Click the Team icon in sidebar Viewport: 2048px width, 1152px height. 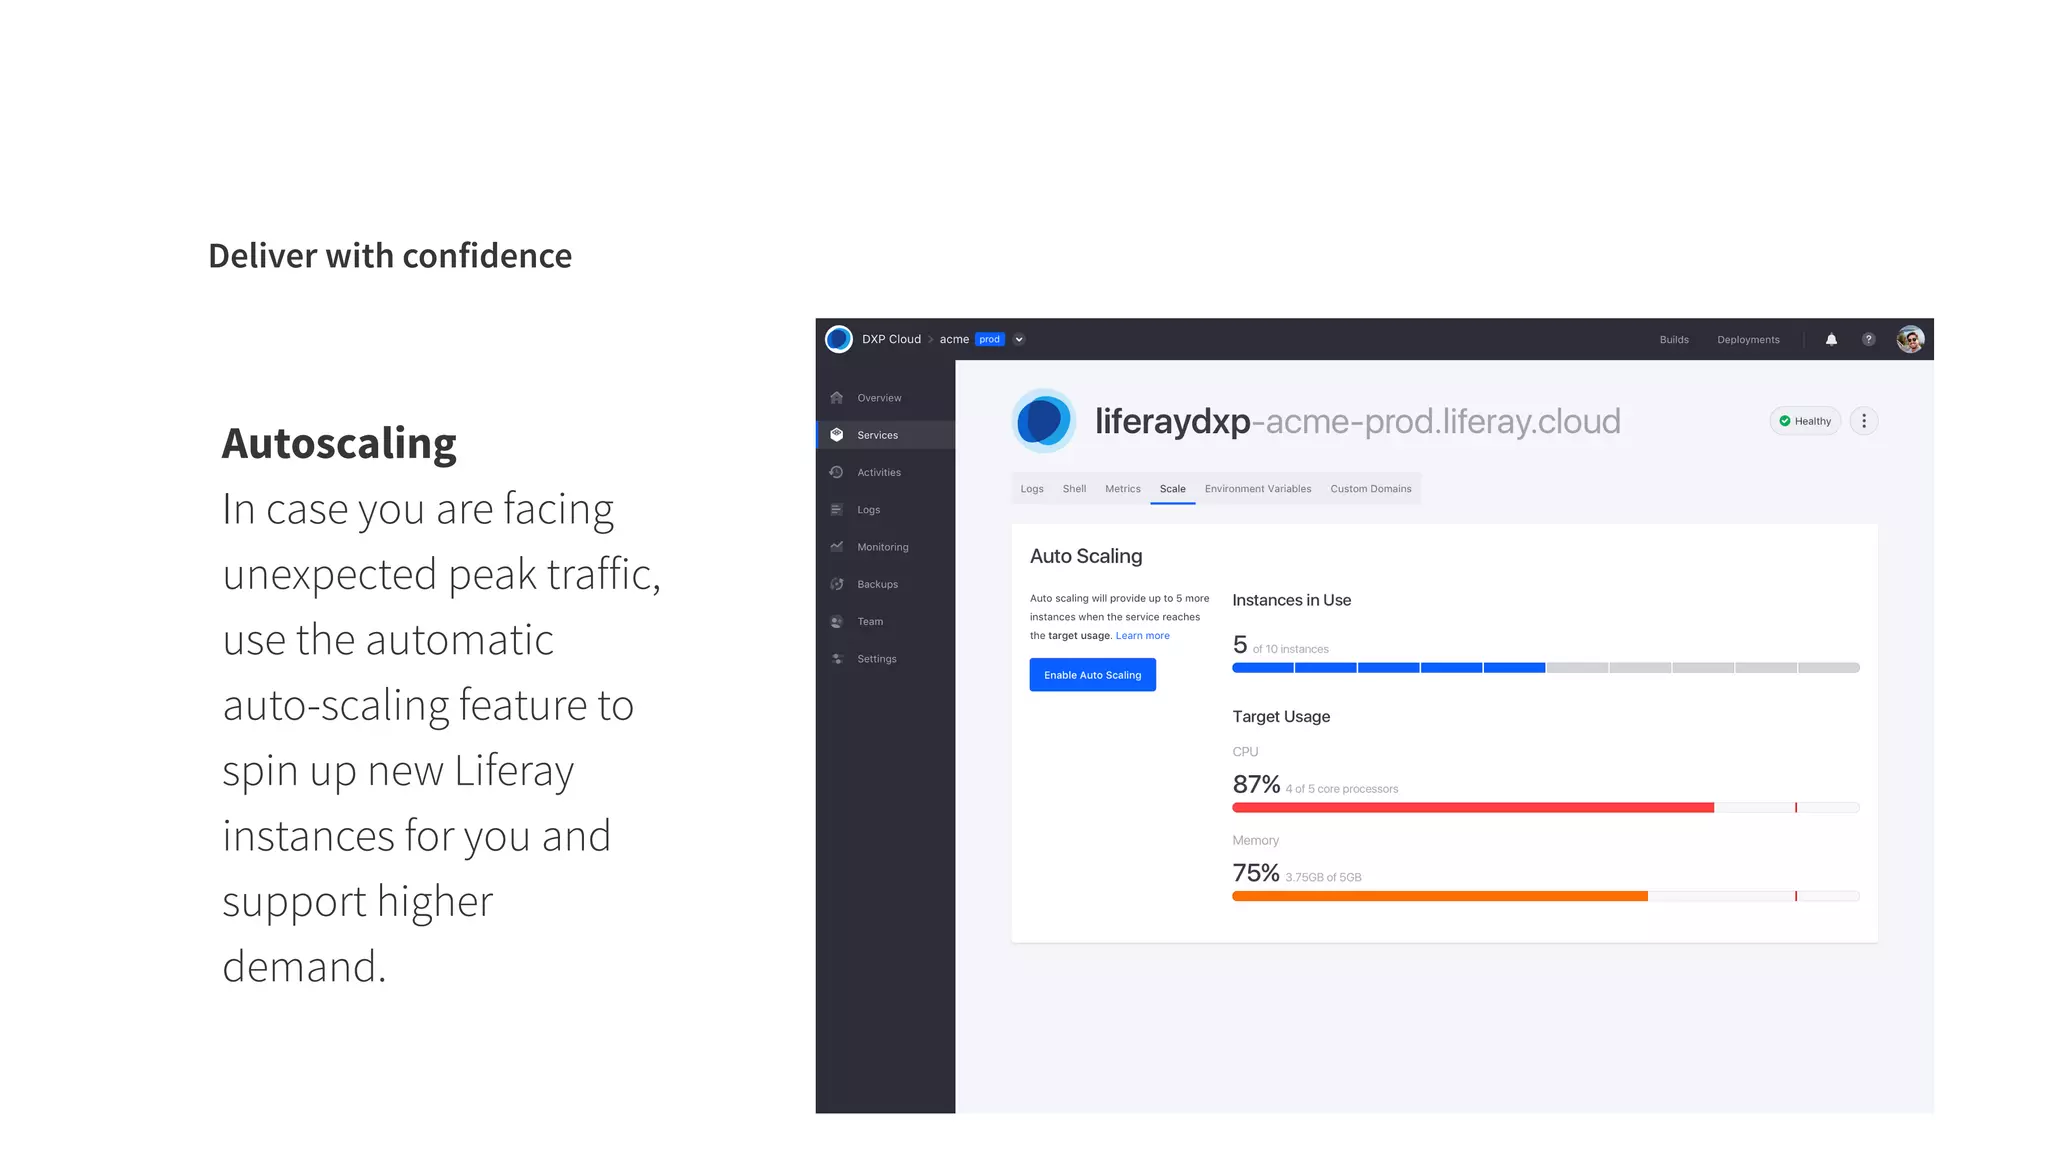click(837, 622)
